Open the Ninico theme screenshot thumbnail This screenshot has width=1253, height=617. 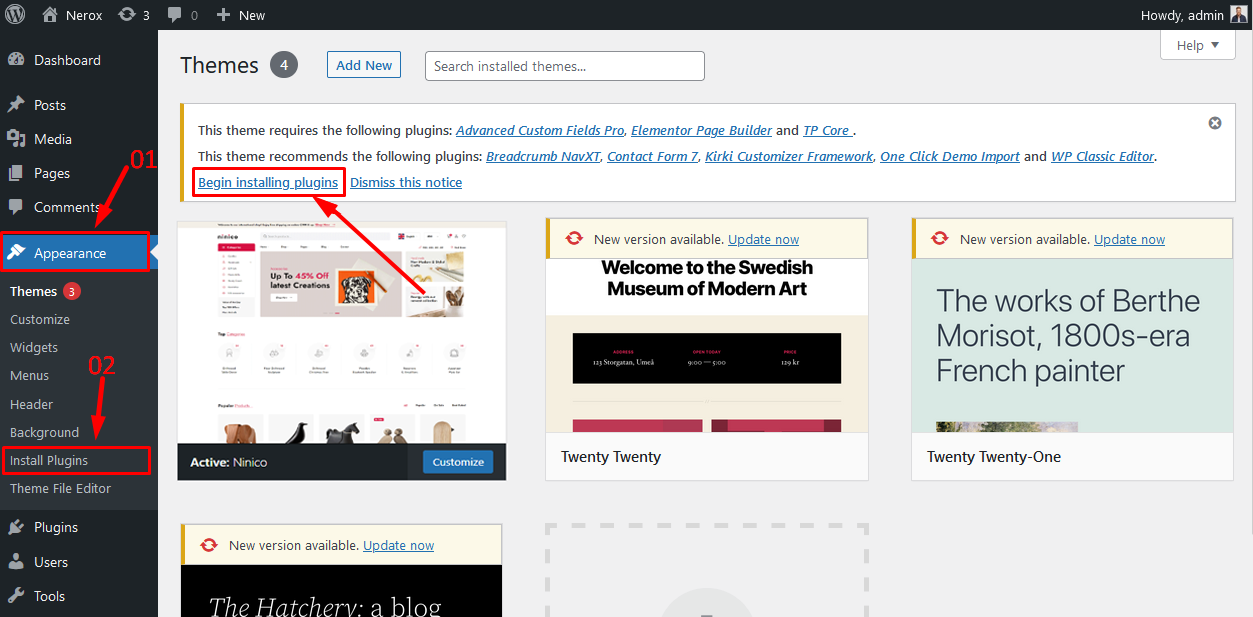coord(342,332)
